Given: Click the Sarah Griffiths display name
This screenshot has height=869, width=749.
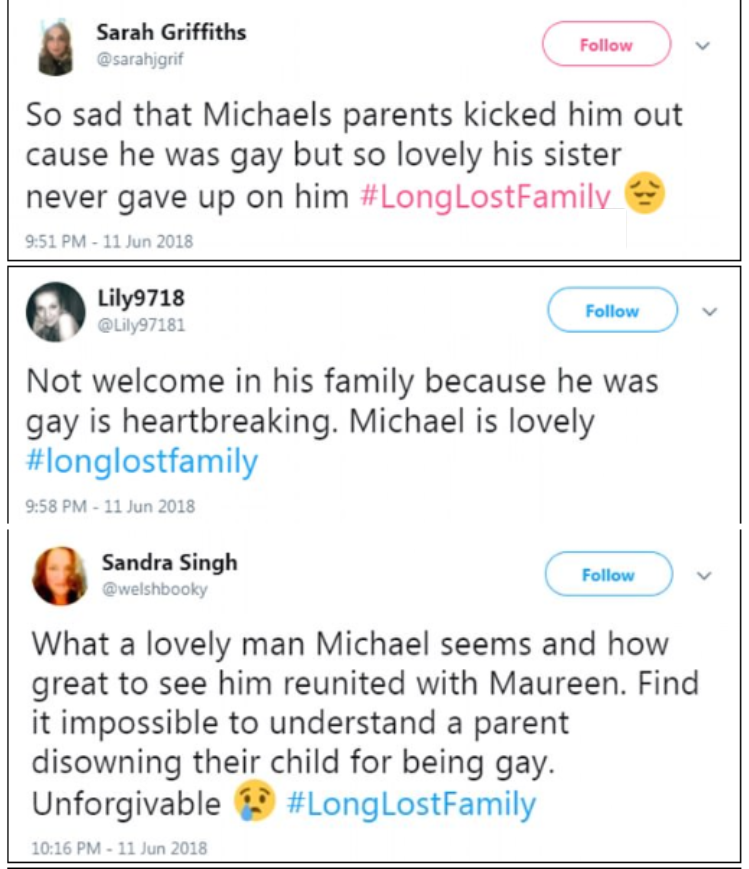Looking at the screenshot, I should point(171,32).
